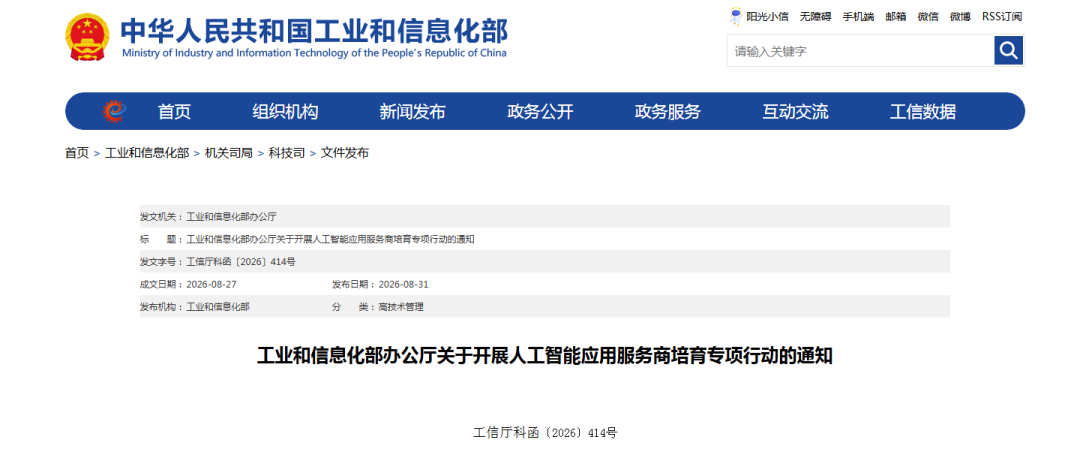Image resolution: width=1080 pixels, height=464 pixels.
Task: Open the 首页 navigation menu item
Action: point(174,112)
